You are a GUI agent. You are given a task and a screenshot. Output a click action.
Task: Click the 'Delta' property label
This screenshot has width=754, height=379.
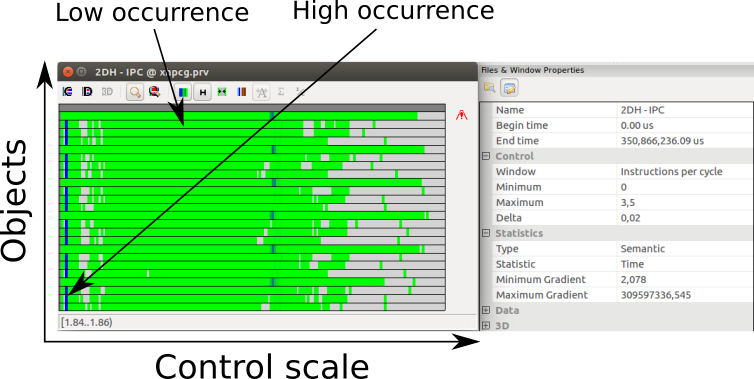(509, 218)
